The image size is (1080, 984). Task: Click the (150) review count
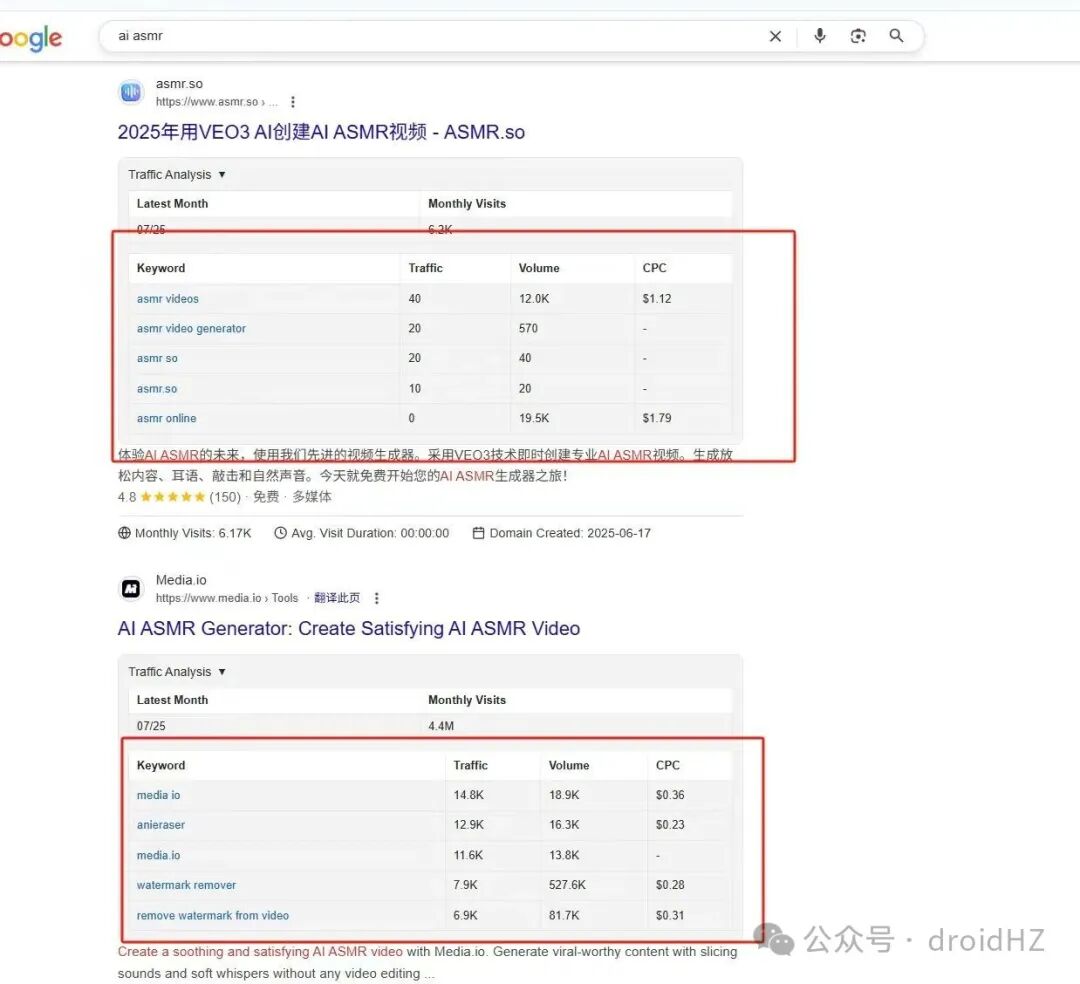[225, 496]
